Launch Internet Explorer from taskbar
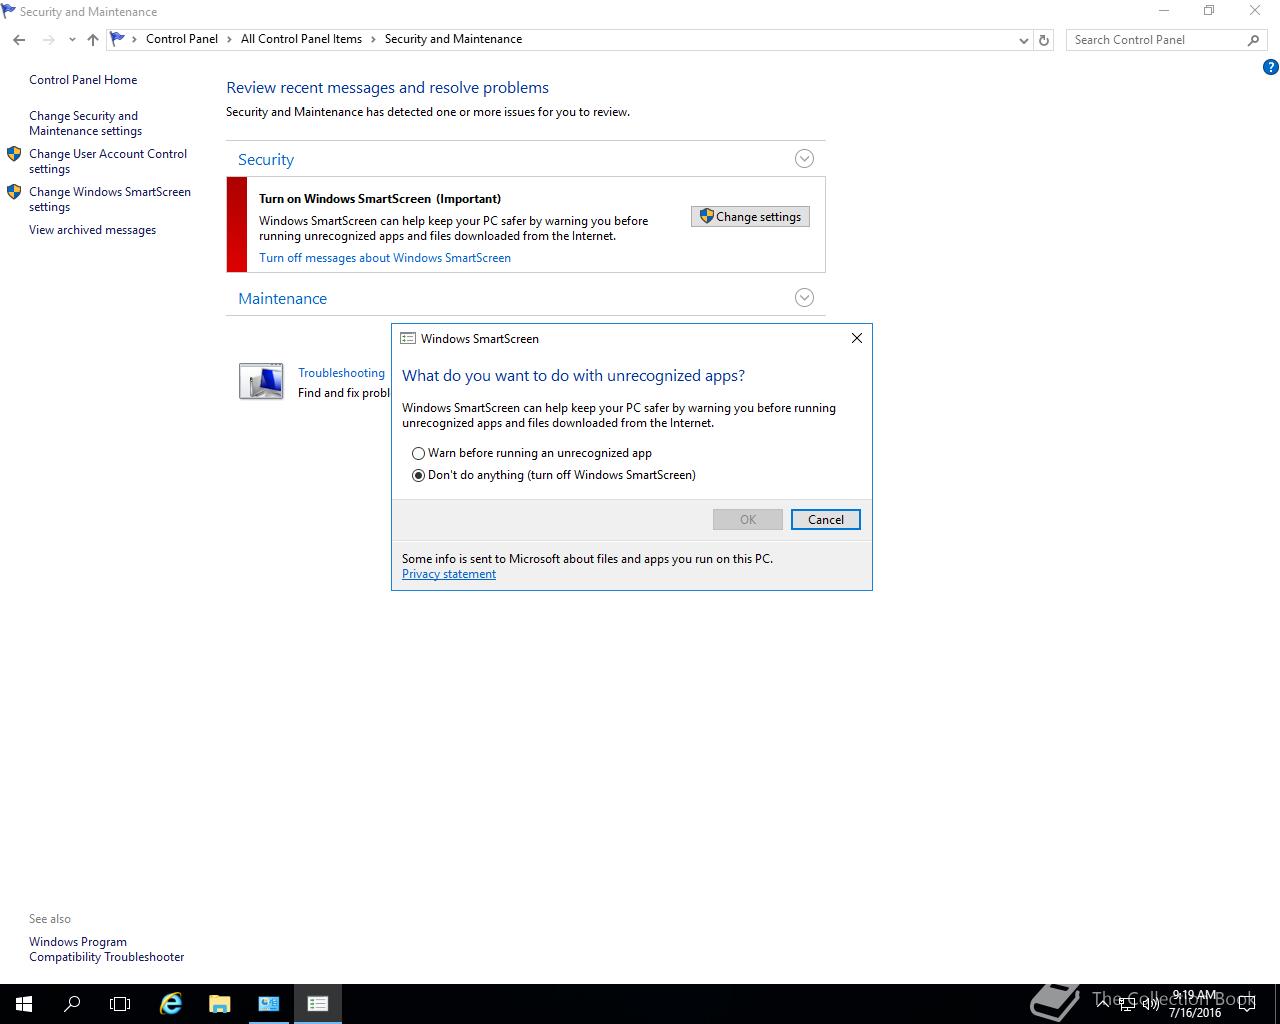The height and width of the screenshot is (1024, 1280). (x=172, y=1004)
